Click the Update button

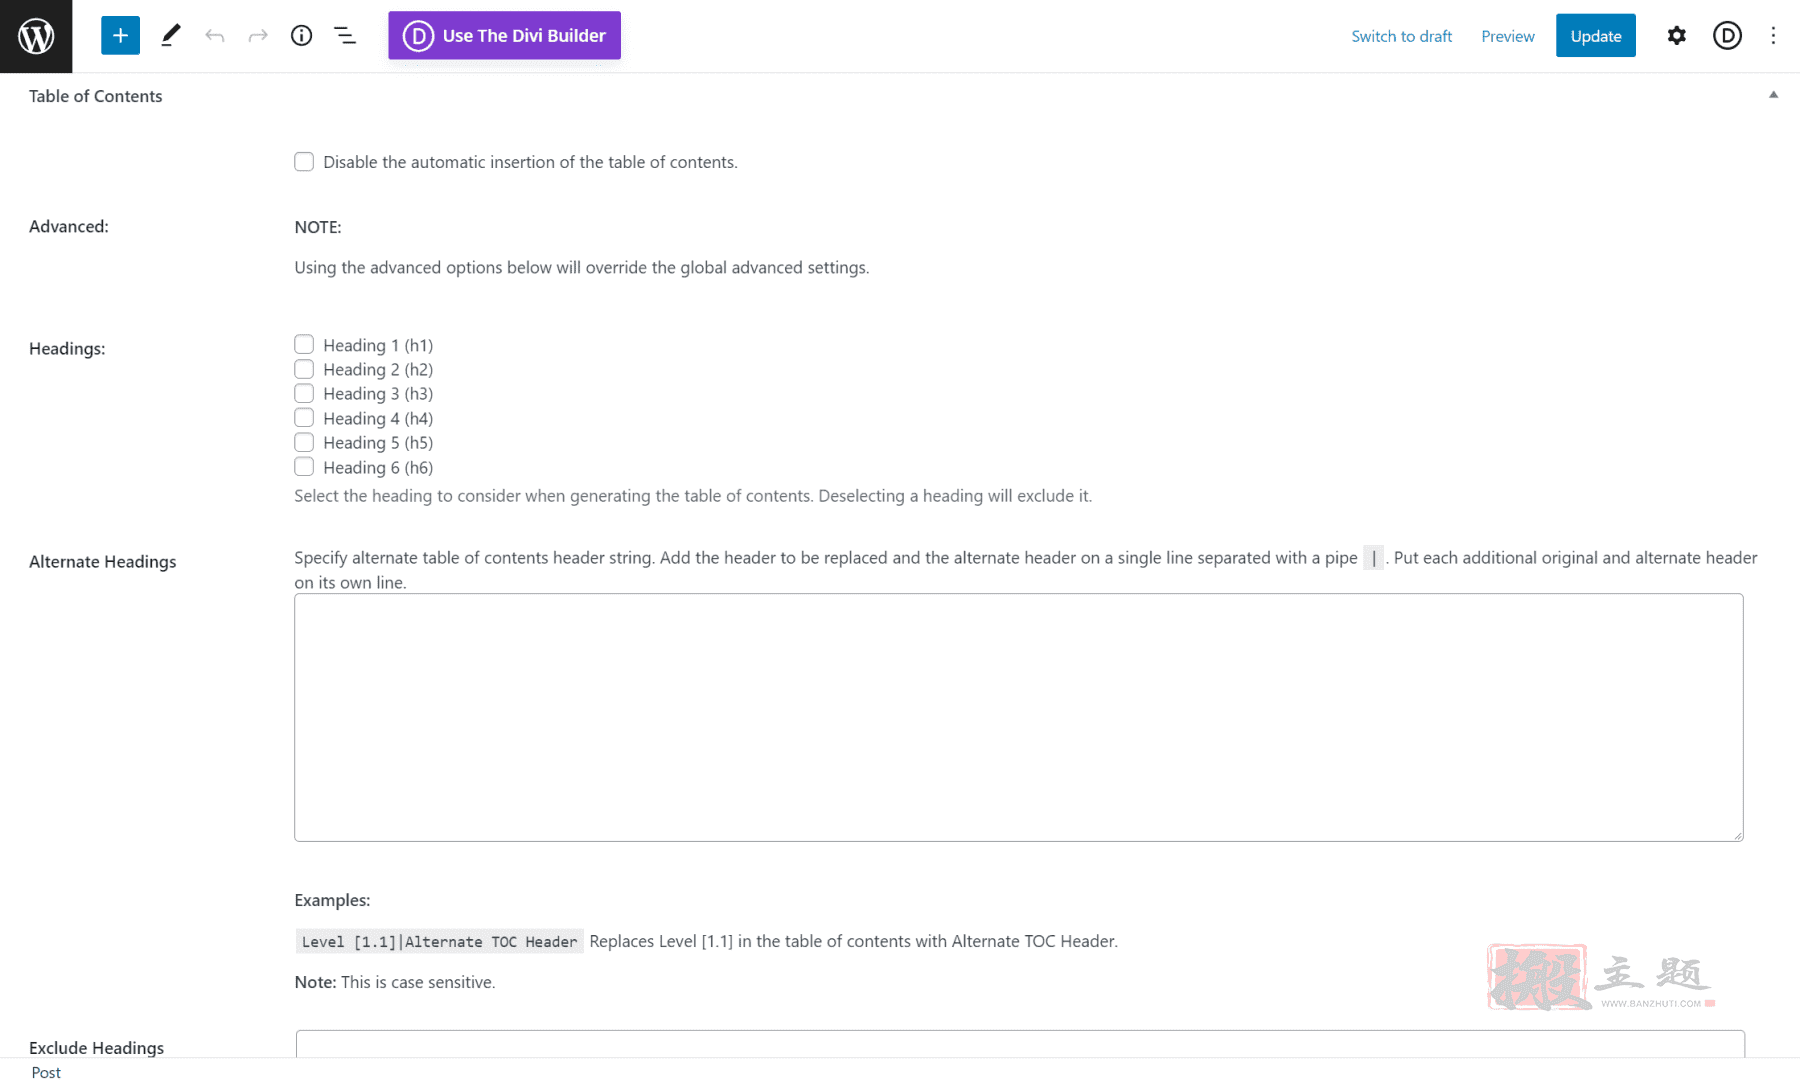(1595, 36)
